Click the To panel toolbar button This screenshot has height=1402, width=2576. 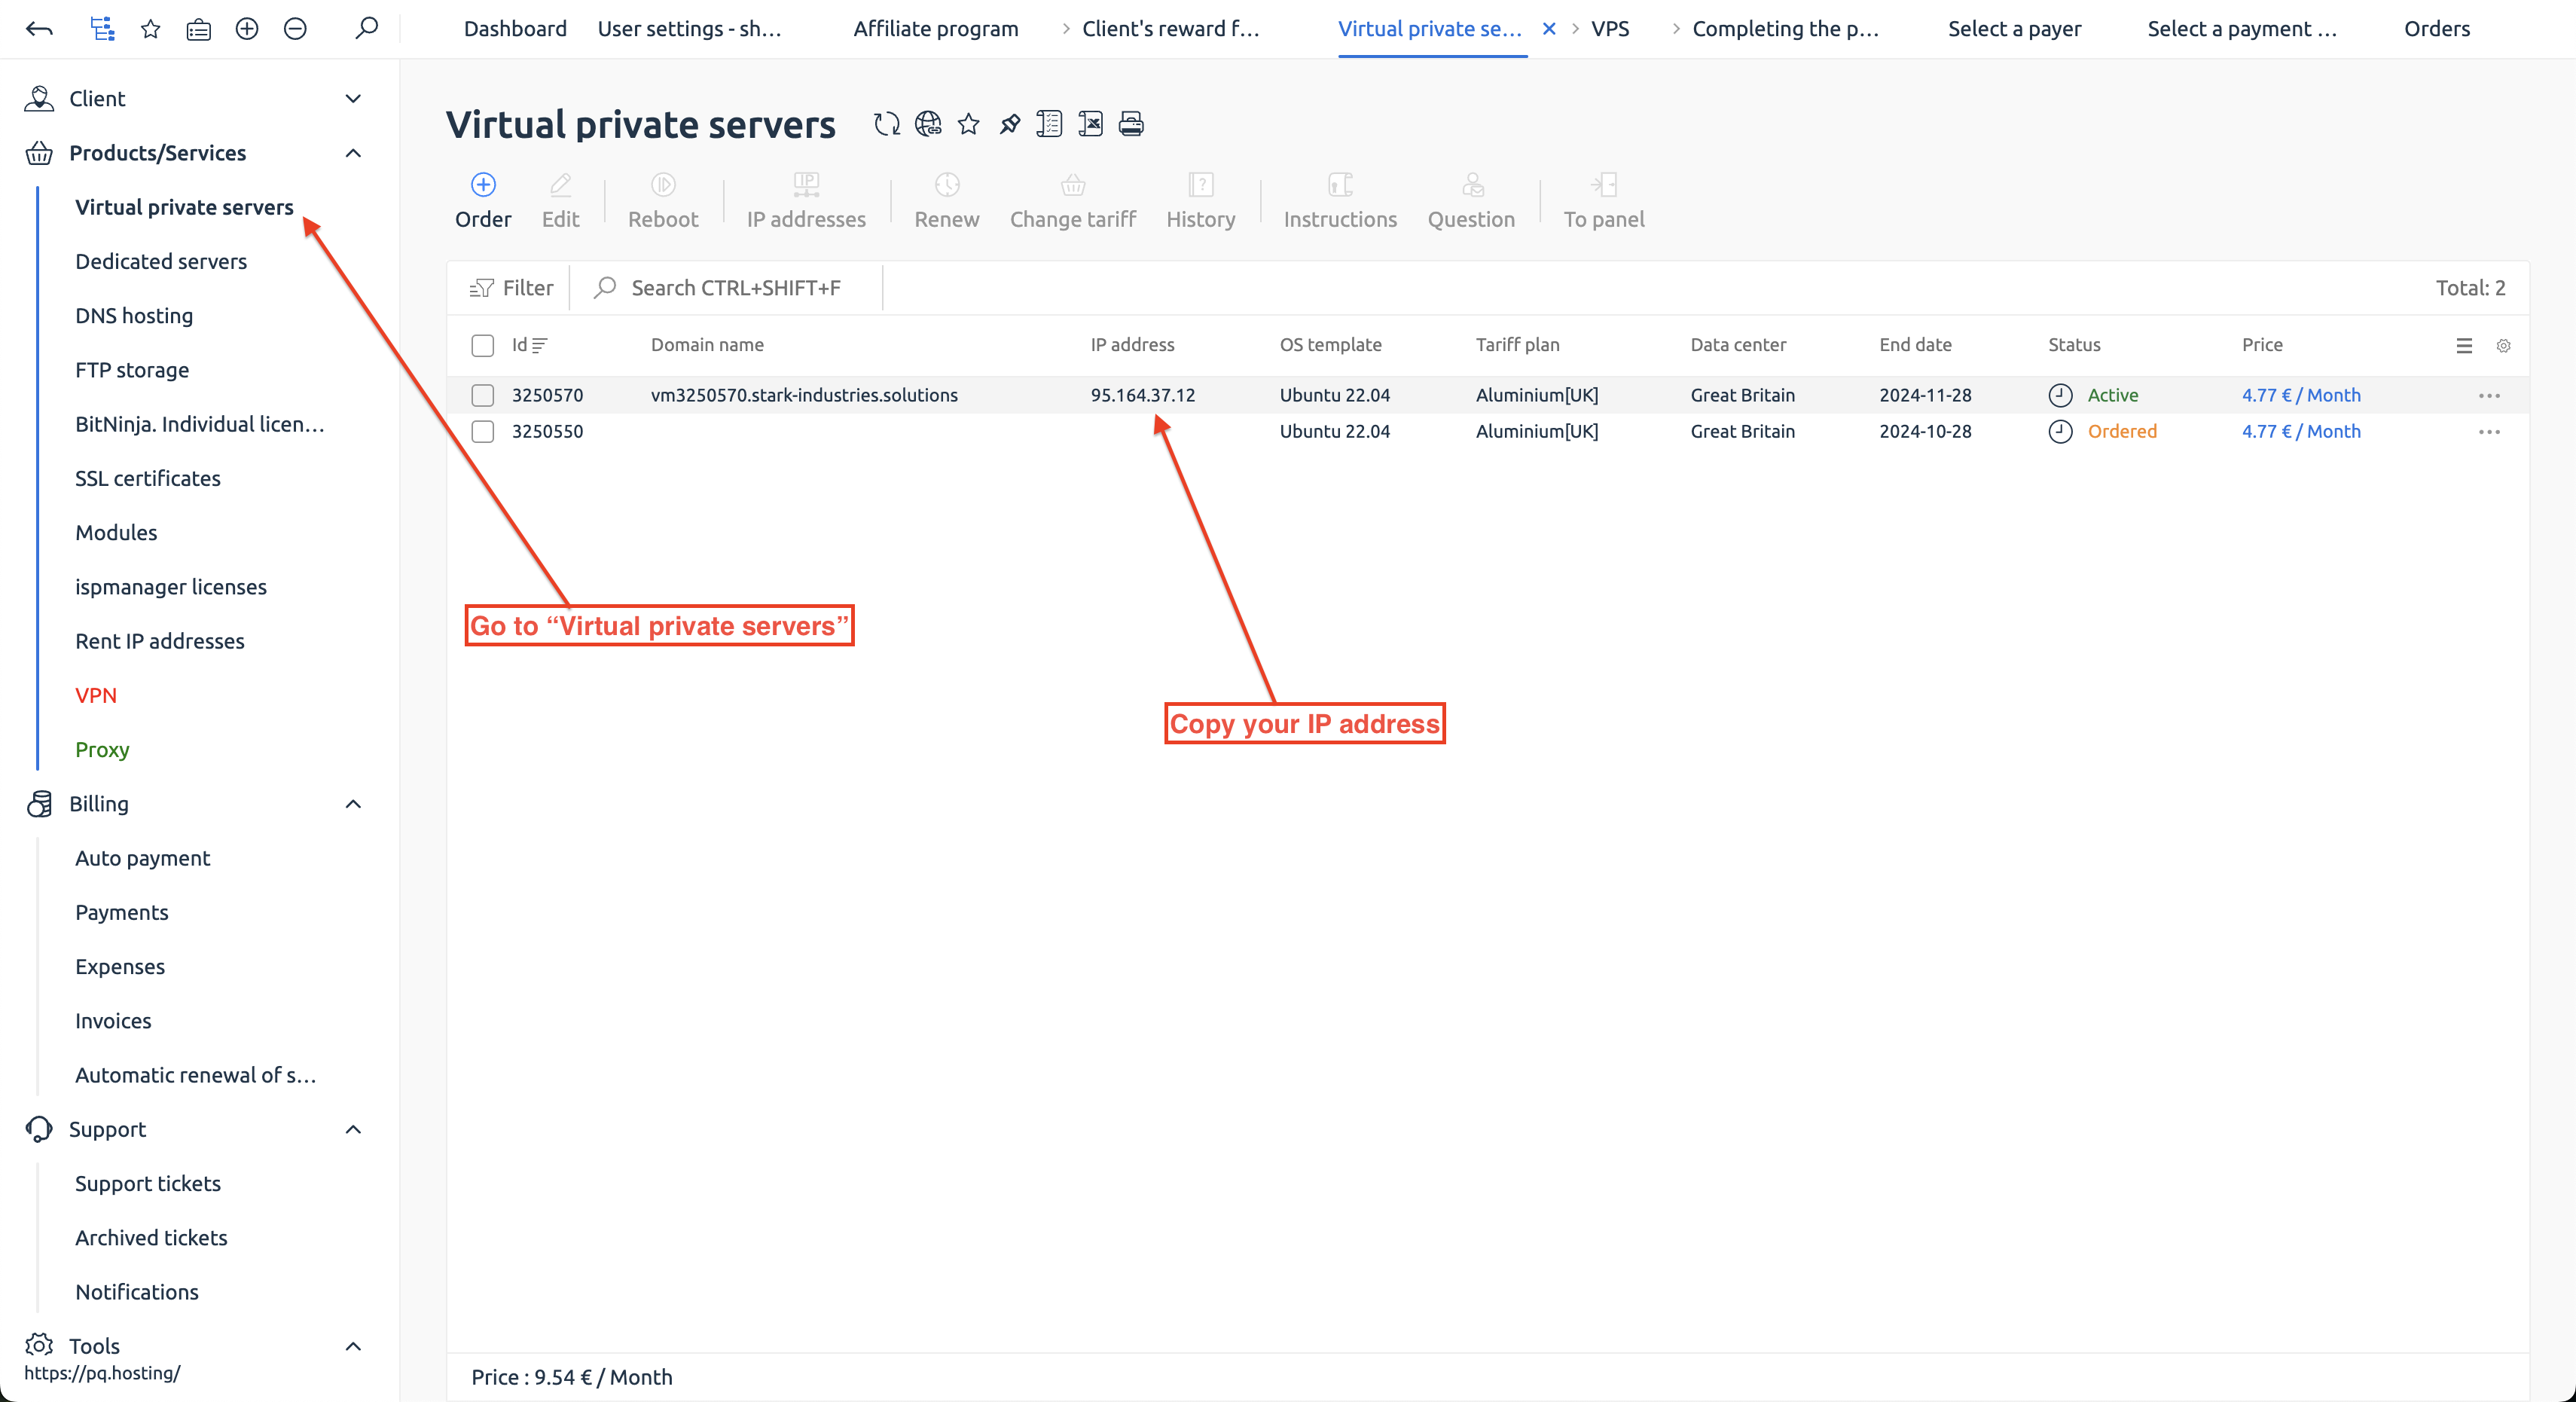(1604, 201)
